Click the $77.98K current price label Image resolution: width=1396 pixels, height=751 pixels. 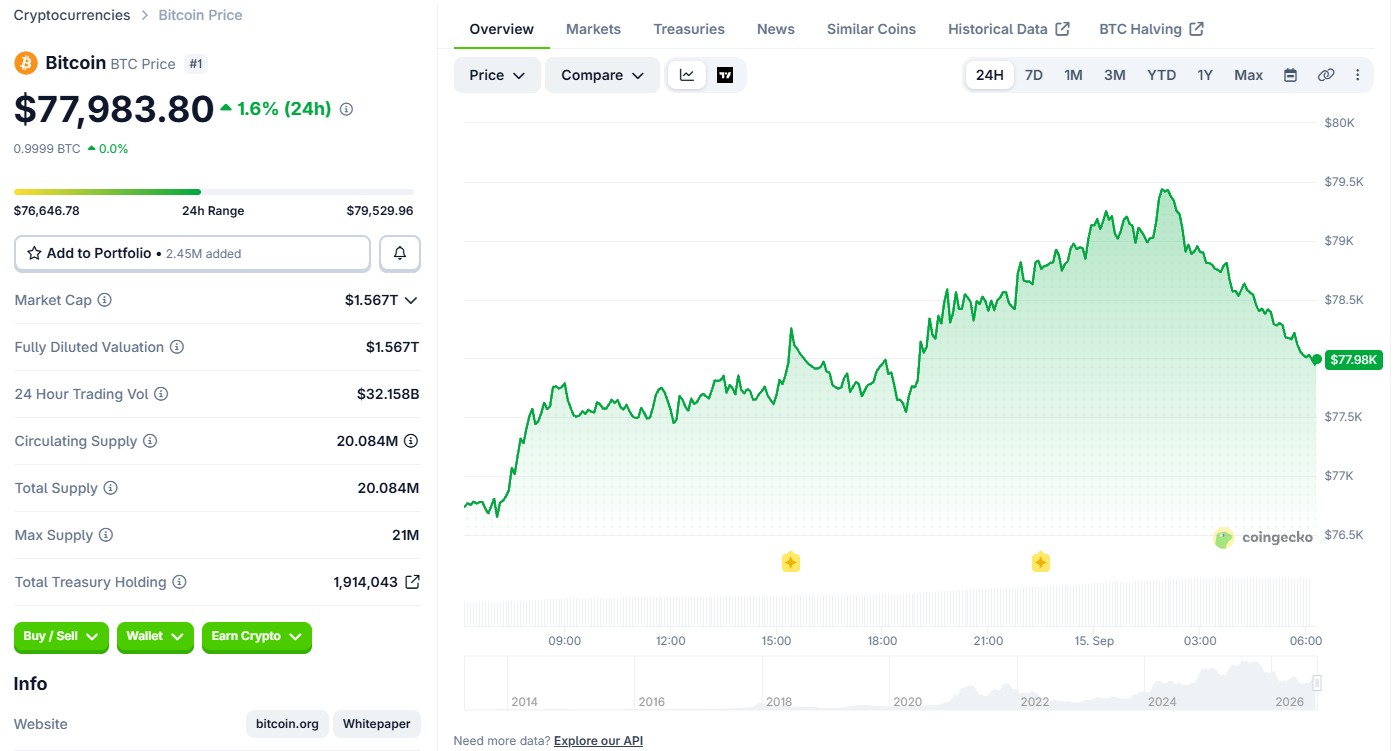pos(1353,359)
